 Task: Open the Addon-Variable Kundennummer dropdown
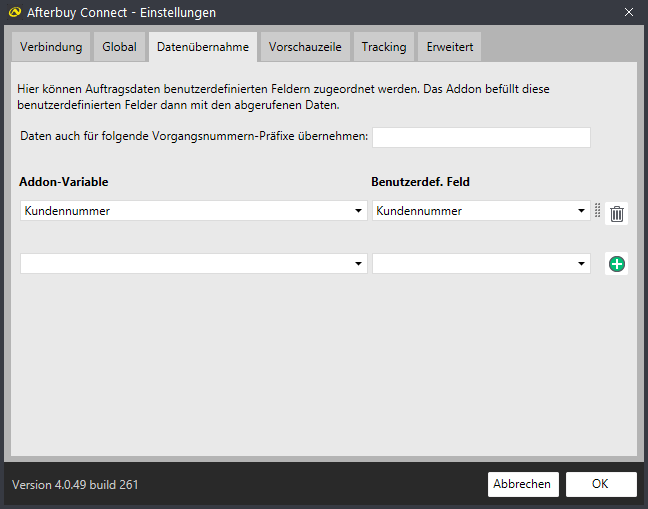point(194,211)
